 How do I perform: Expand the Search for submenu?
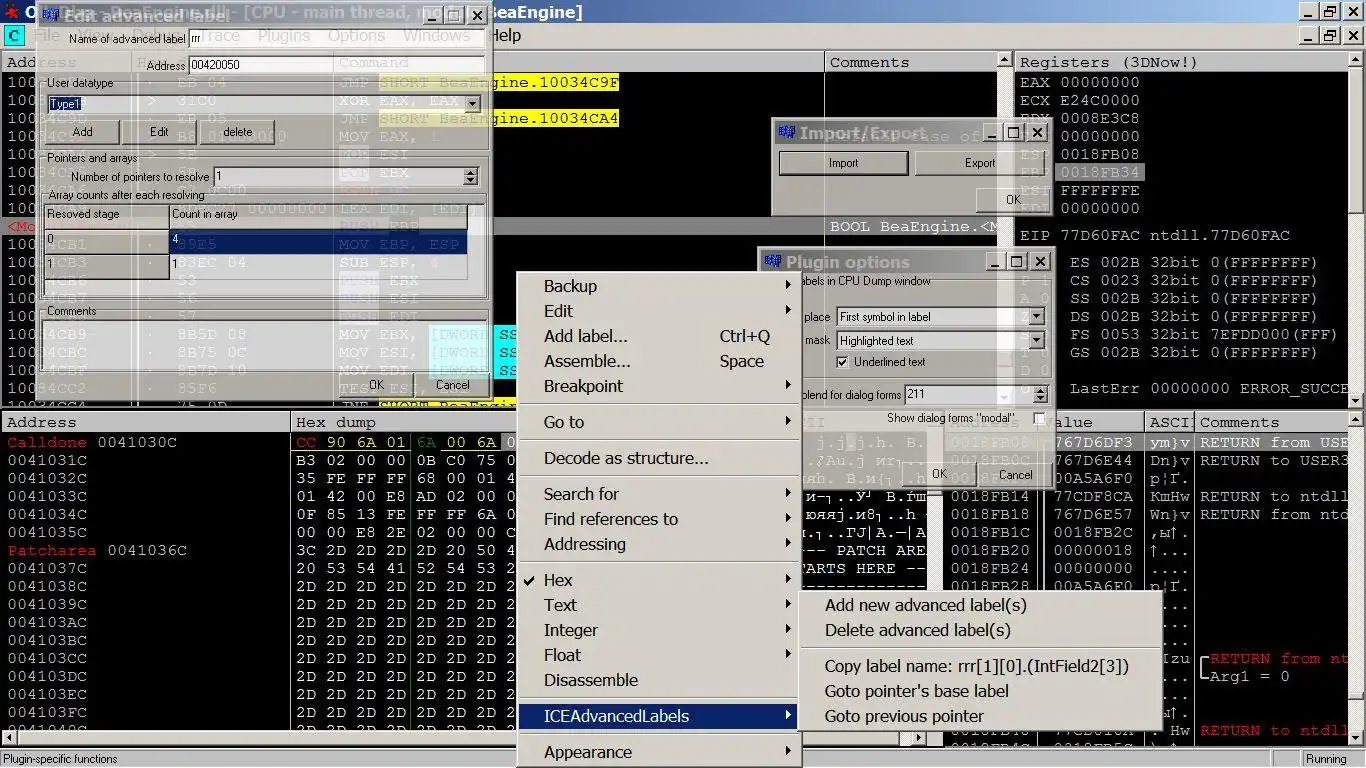[x=660, y=494]
